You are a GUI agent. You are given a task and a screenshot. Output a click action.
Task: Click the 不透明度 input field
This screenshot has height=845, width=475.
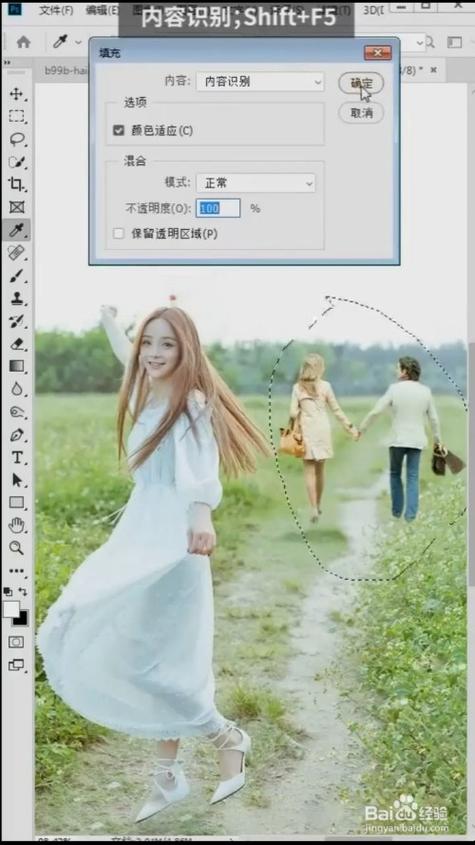[x=218, y=208]
